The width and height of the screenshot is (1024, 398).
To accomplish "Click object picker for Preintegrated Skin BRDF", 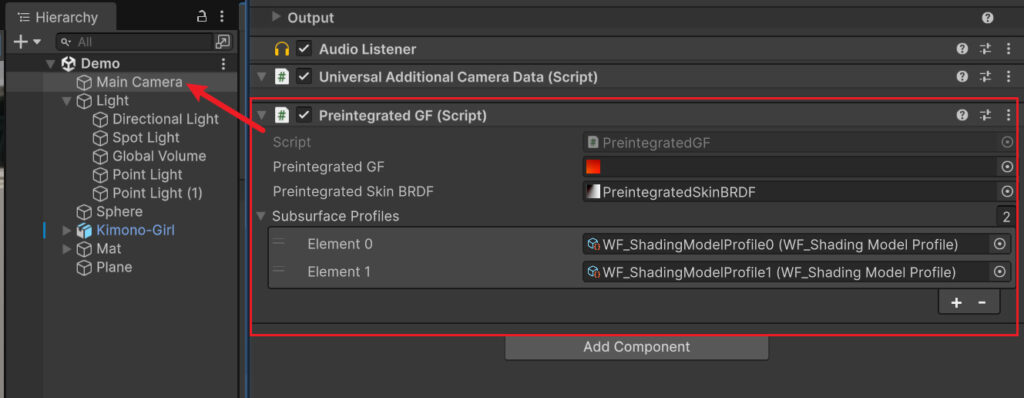I will point(1006,192).
